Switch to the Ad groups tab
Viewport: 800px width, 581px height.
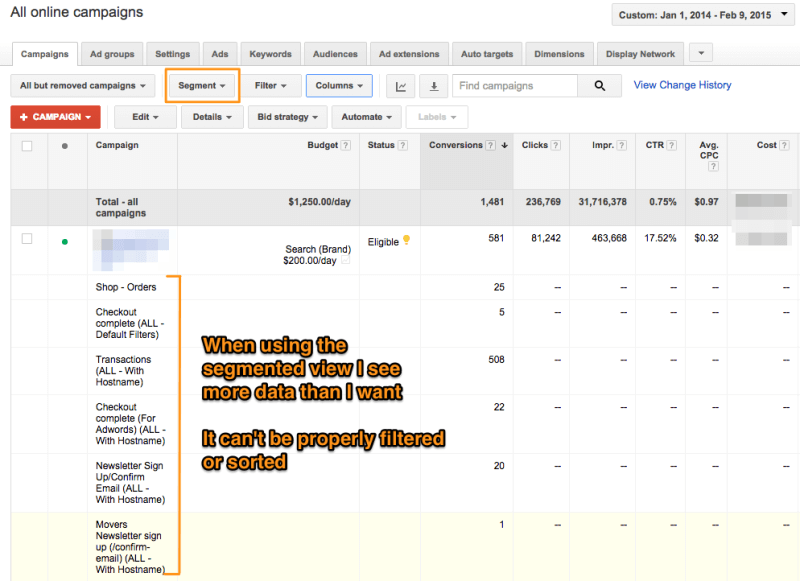click(x=112, y=54)
